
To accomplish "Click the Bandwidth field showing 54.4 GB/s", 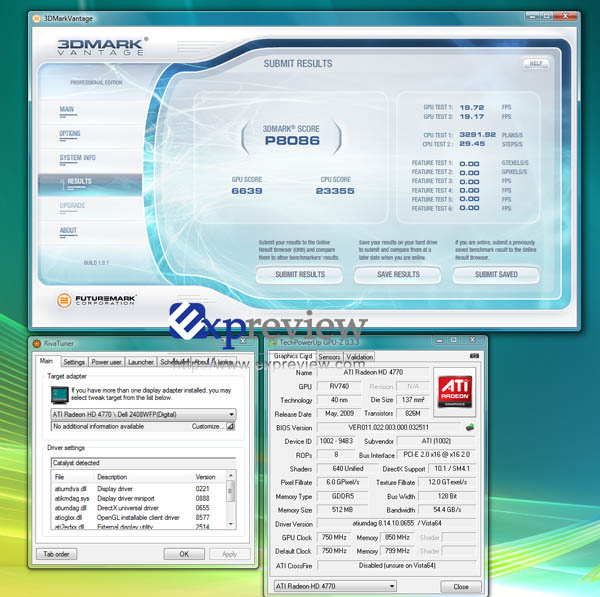I will tap(447, 510).
